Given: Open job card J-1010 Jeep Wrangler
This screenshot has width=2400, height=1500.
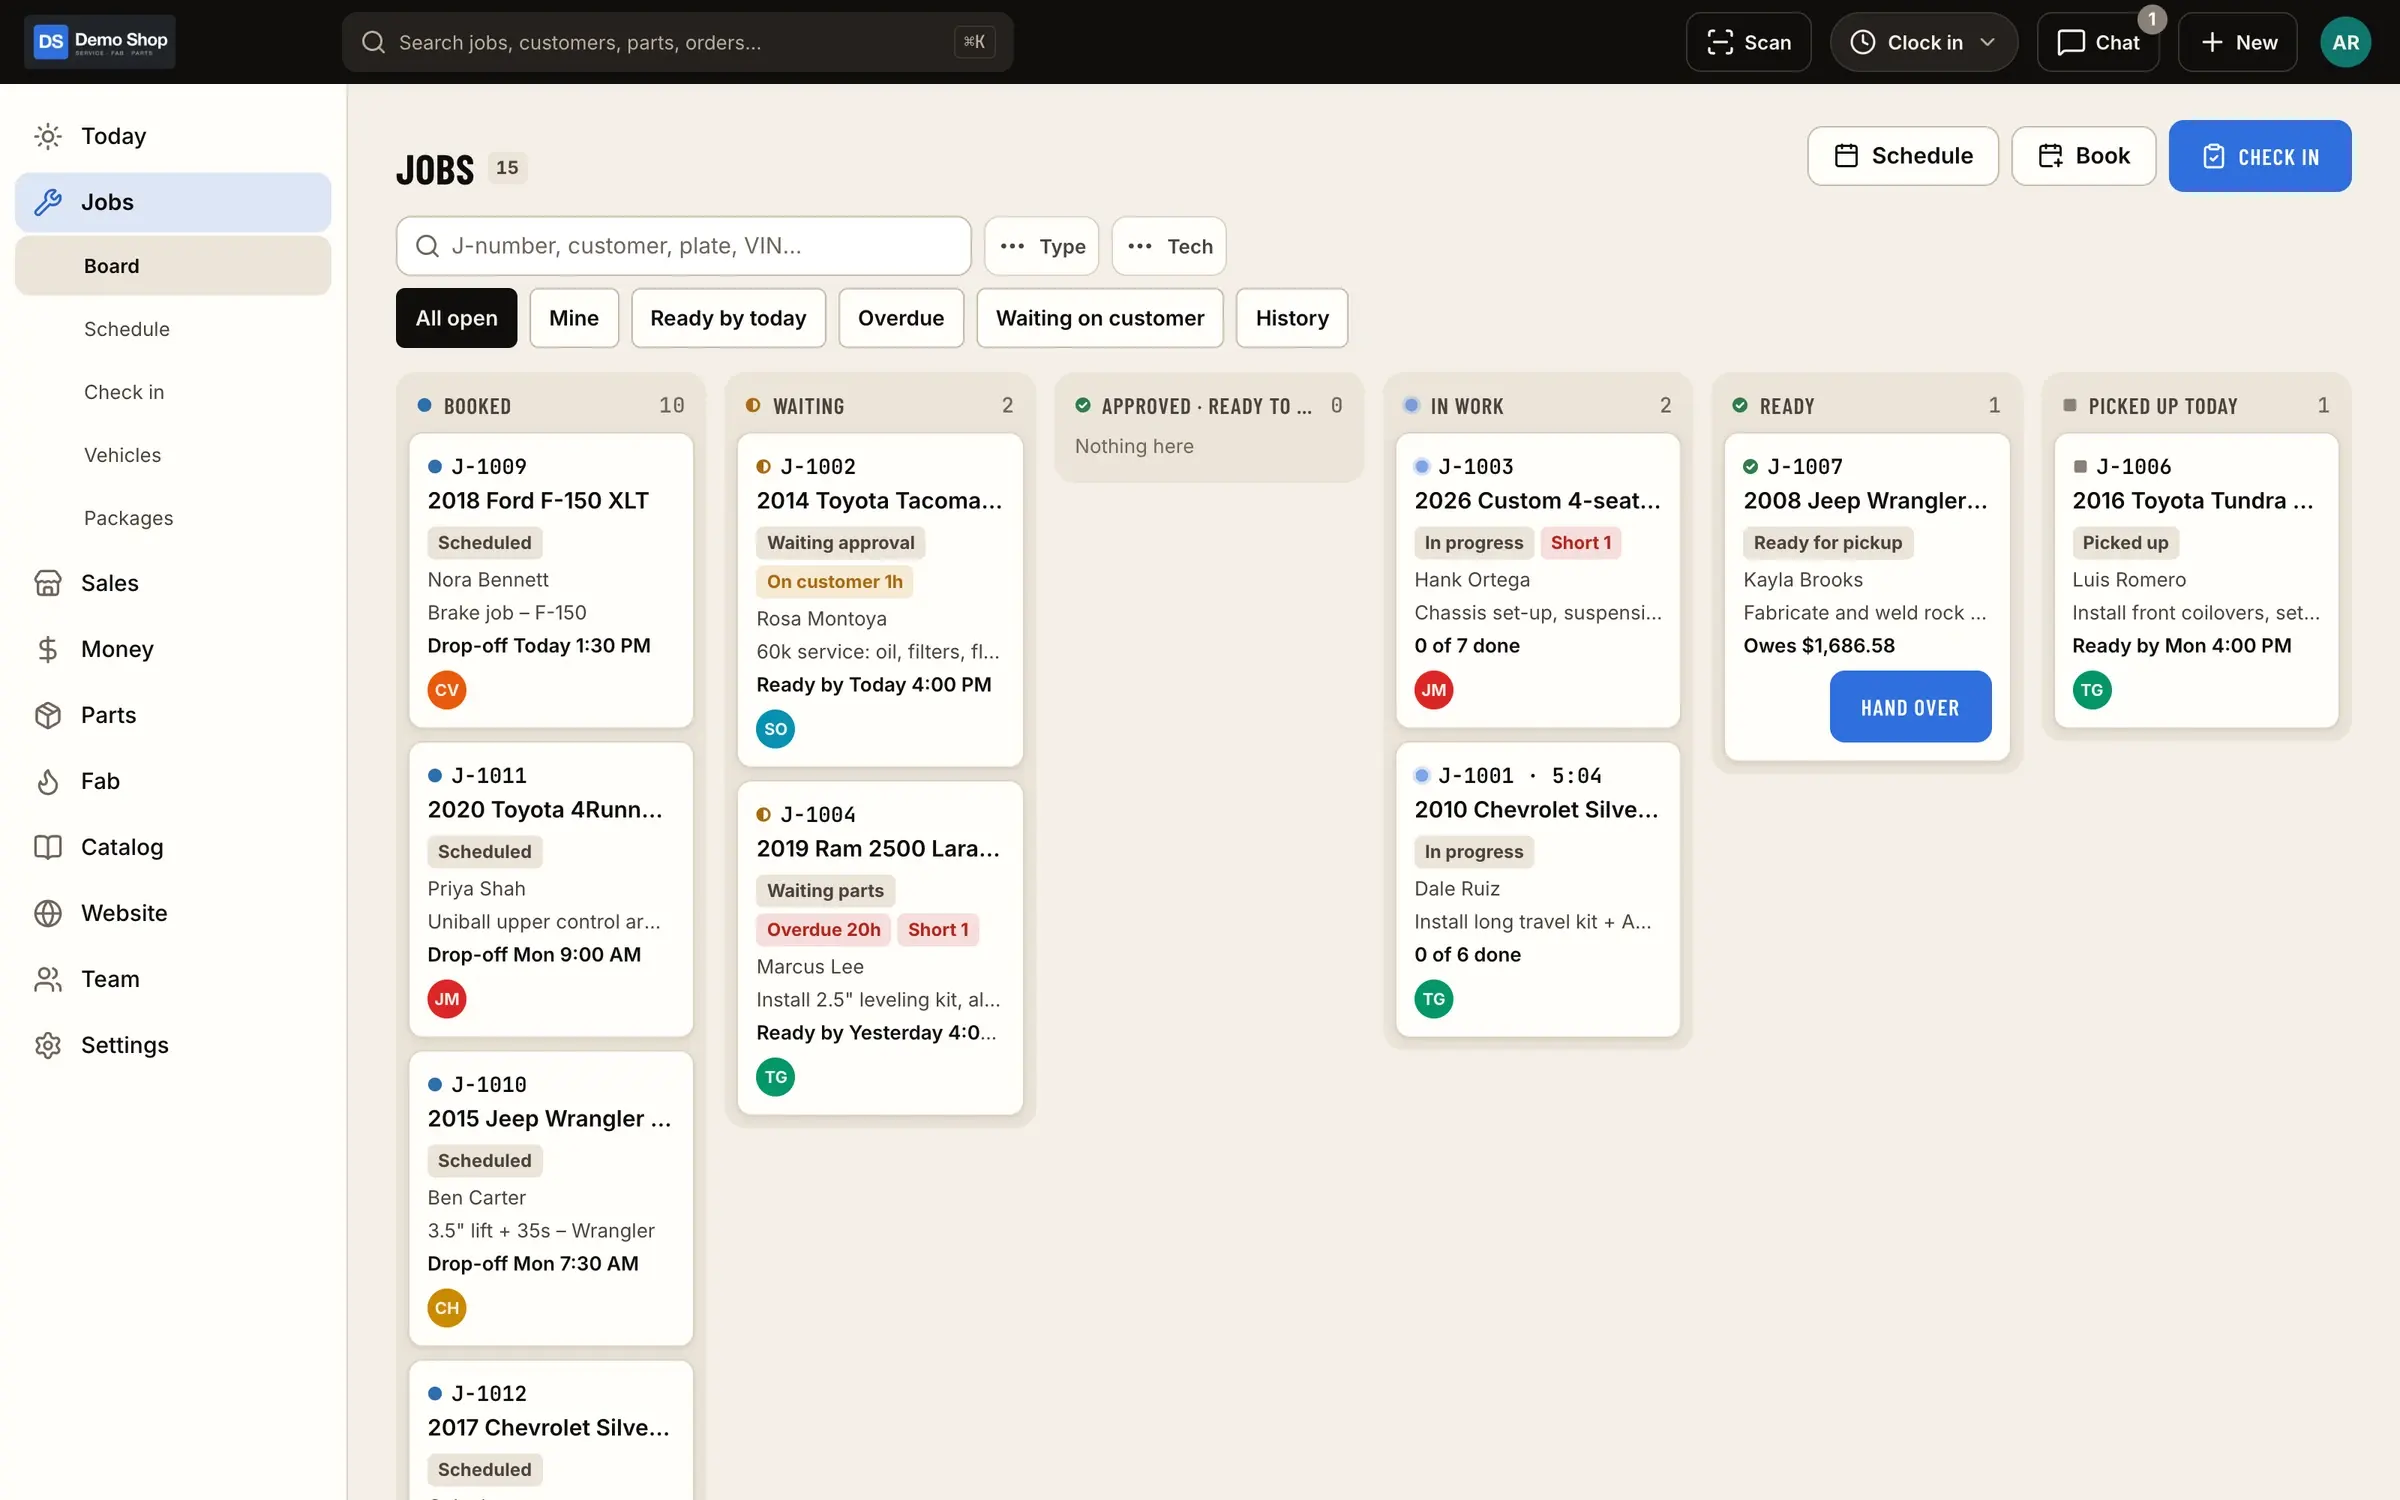Looking at the screenshot, I should click(551, 1198).
